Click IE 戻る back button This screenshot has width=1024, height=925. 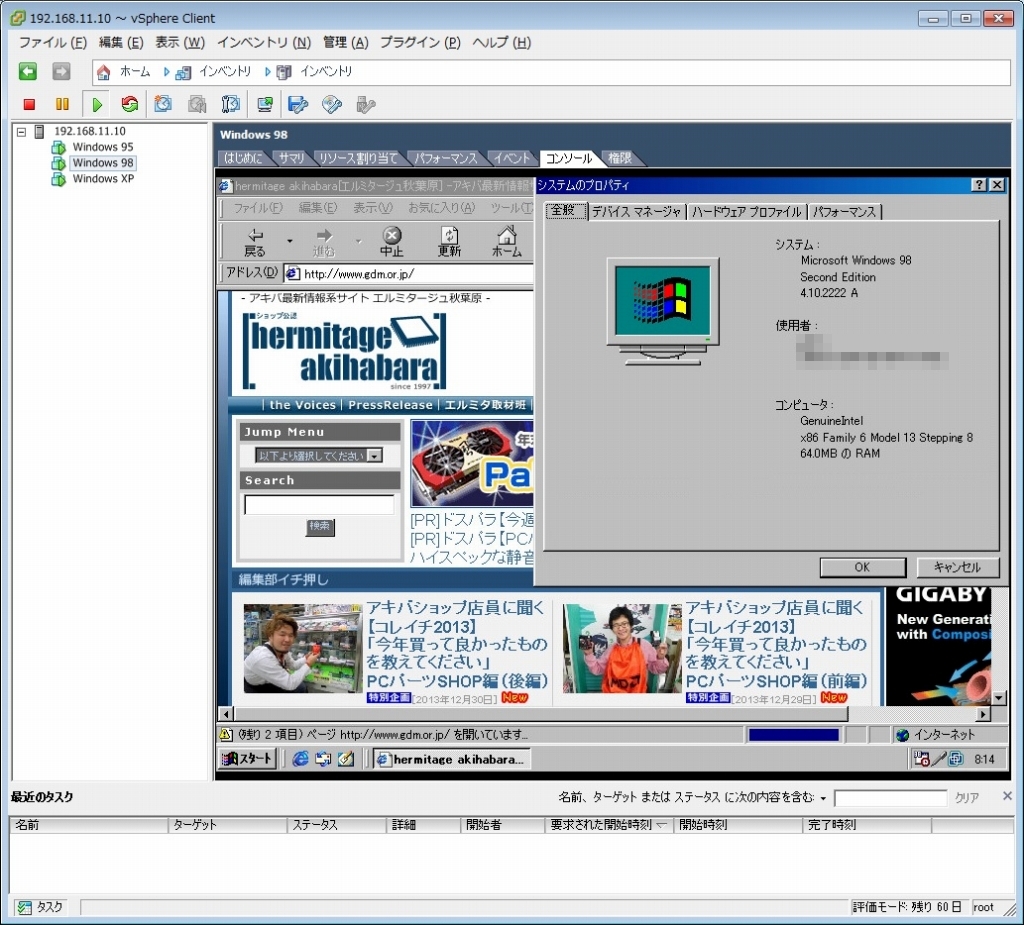[x=255, y=242]
